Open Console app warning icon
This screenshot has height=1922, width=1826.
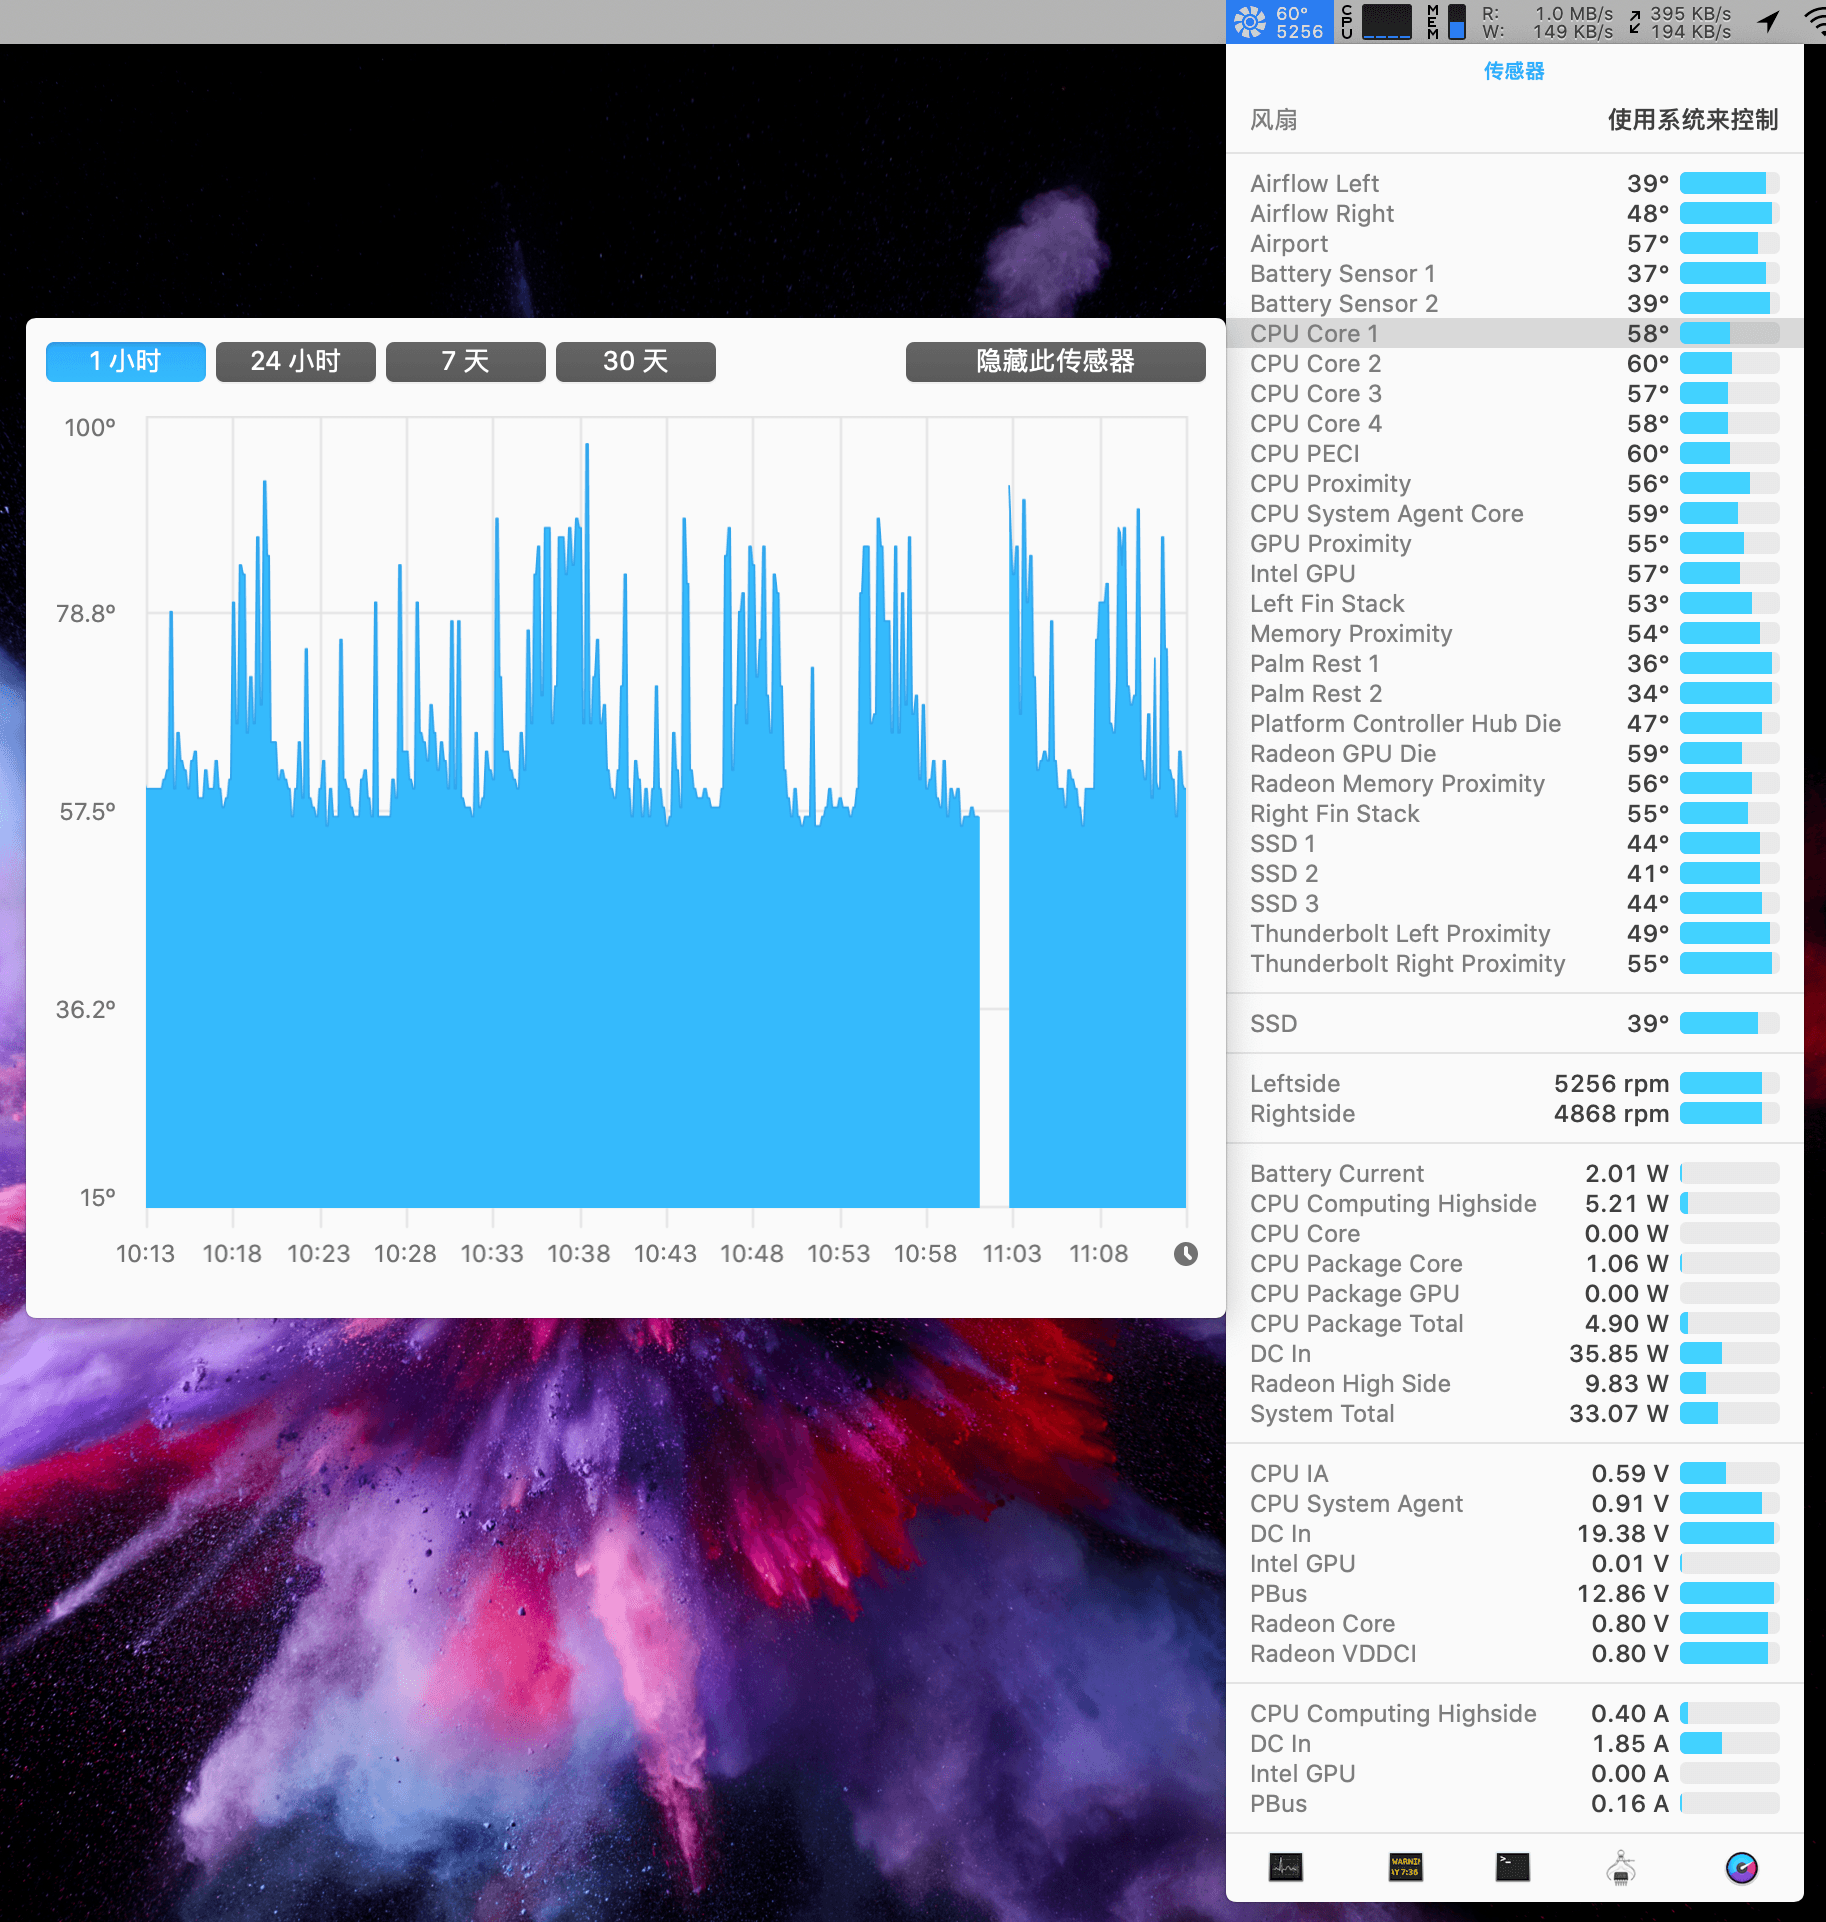tap(1405, 1867)
